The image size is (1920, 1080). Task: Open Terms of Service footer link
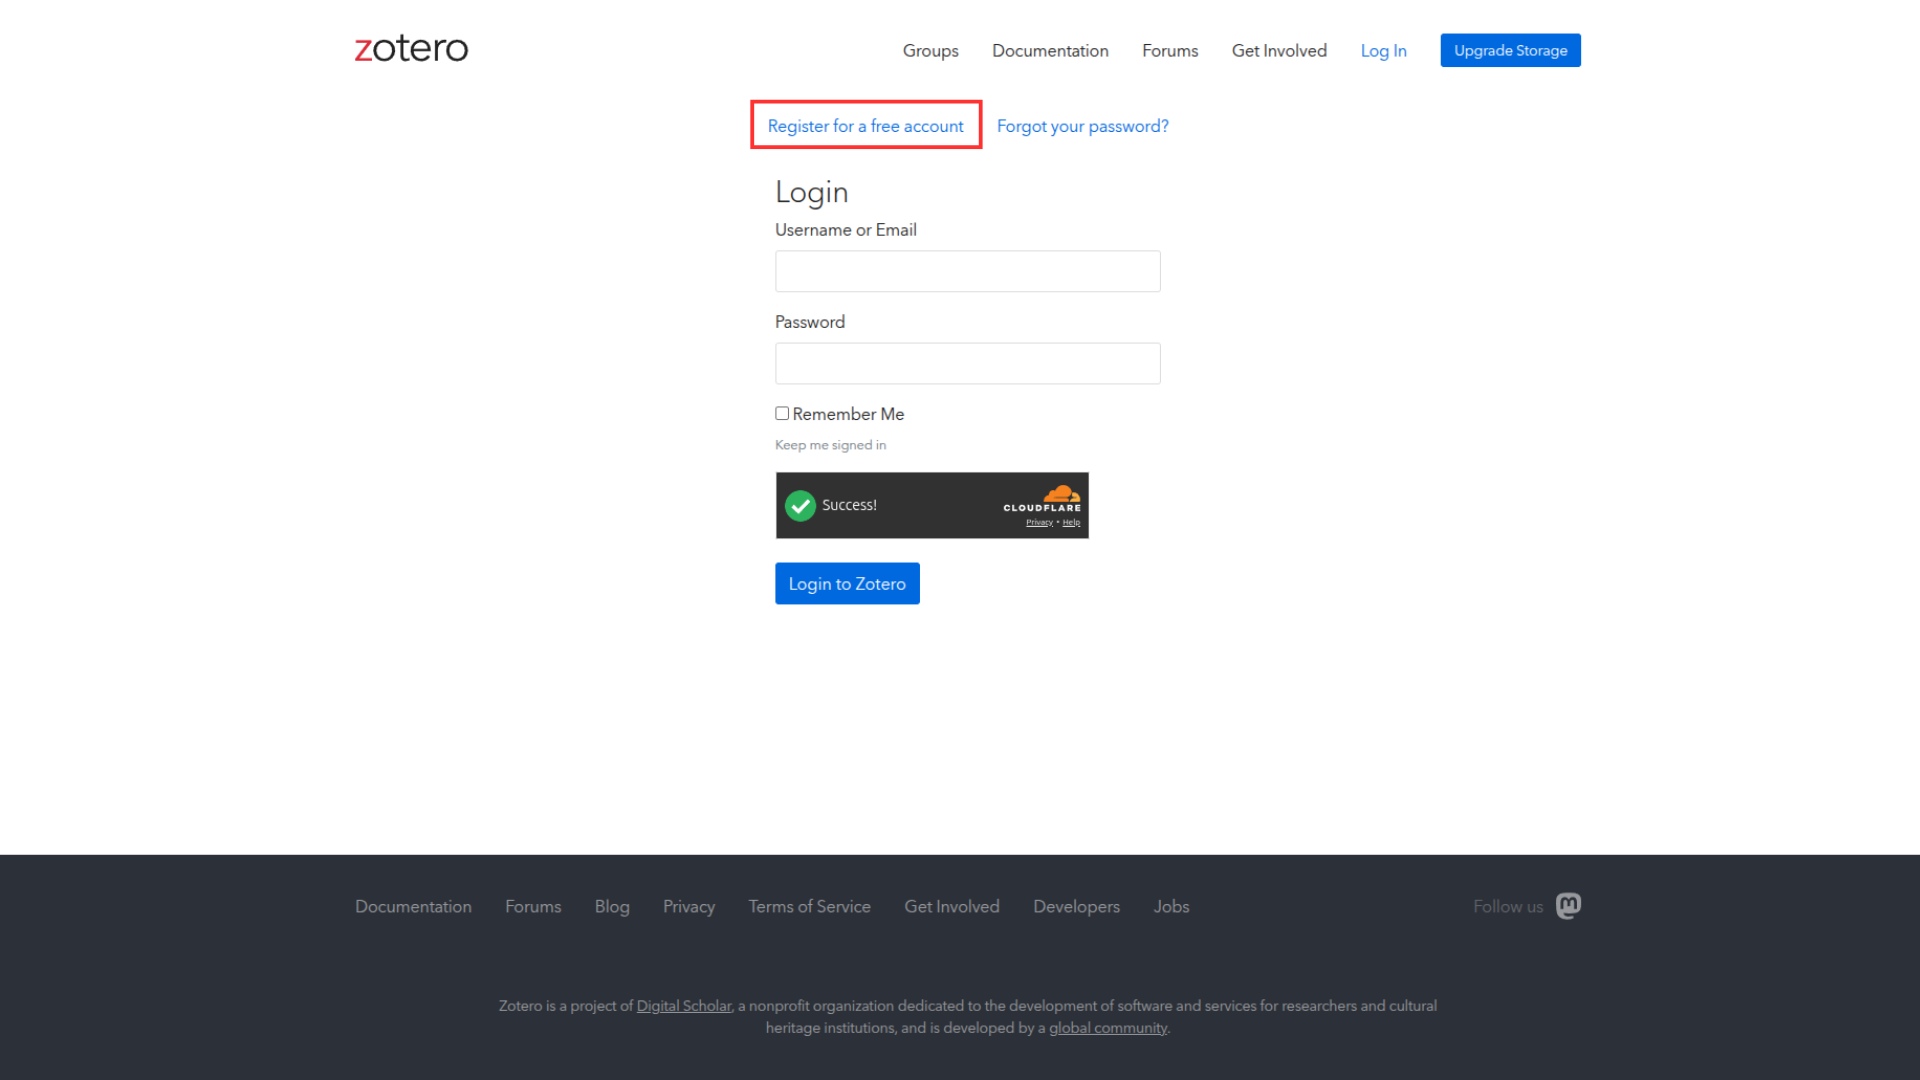click(x=809, y=906)
